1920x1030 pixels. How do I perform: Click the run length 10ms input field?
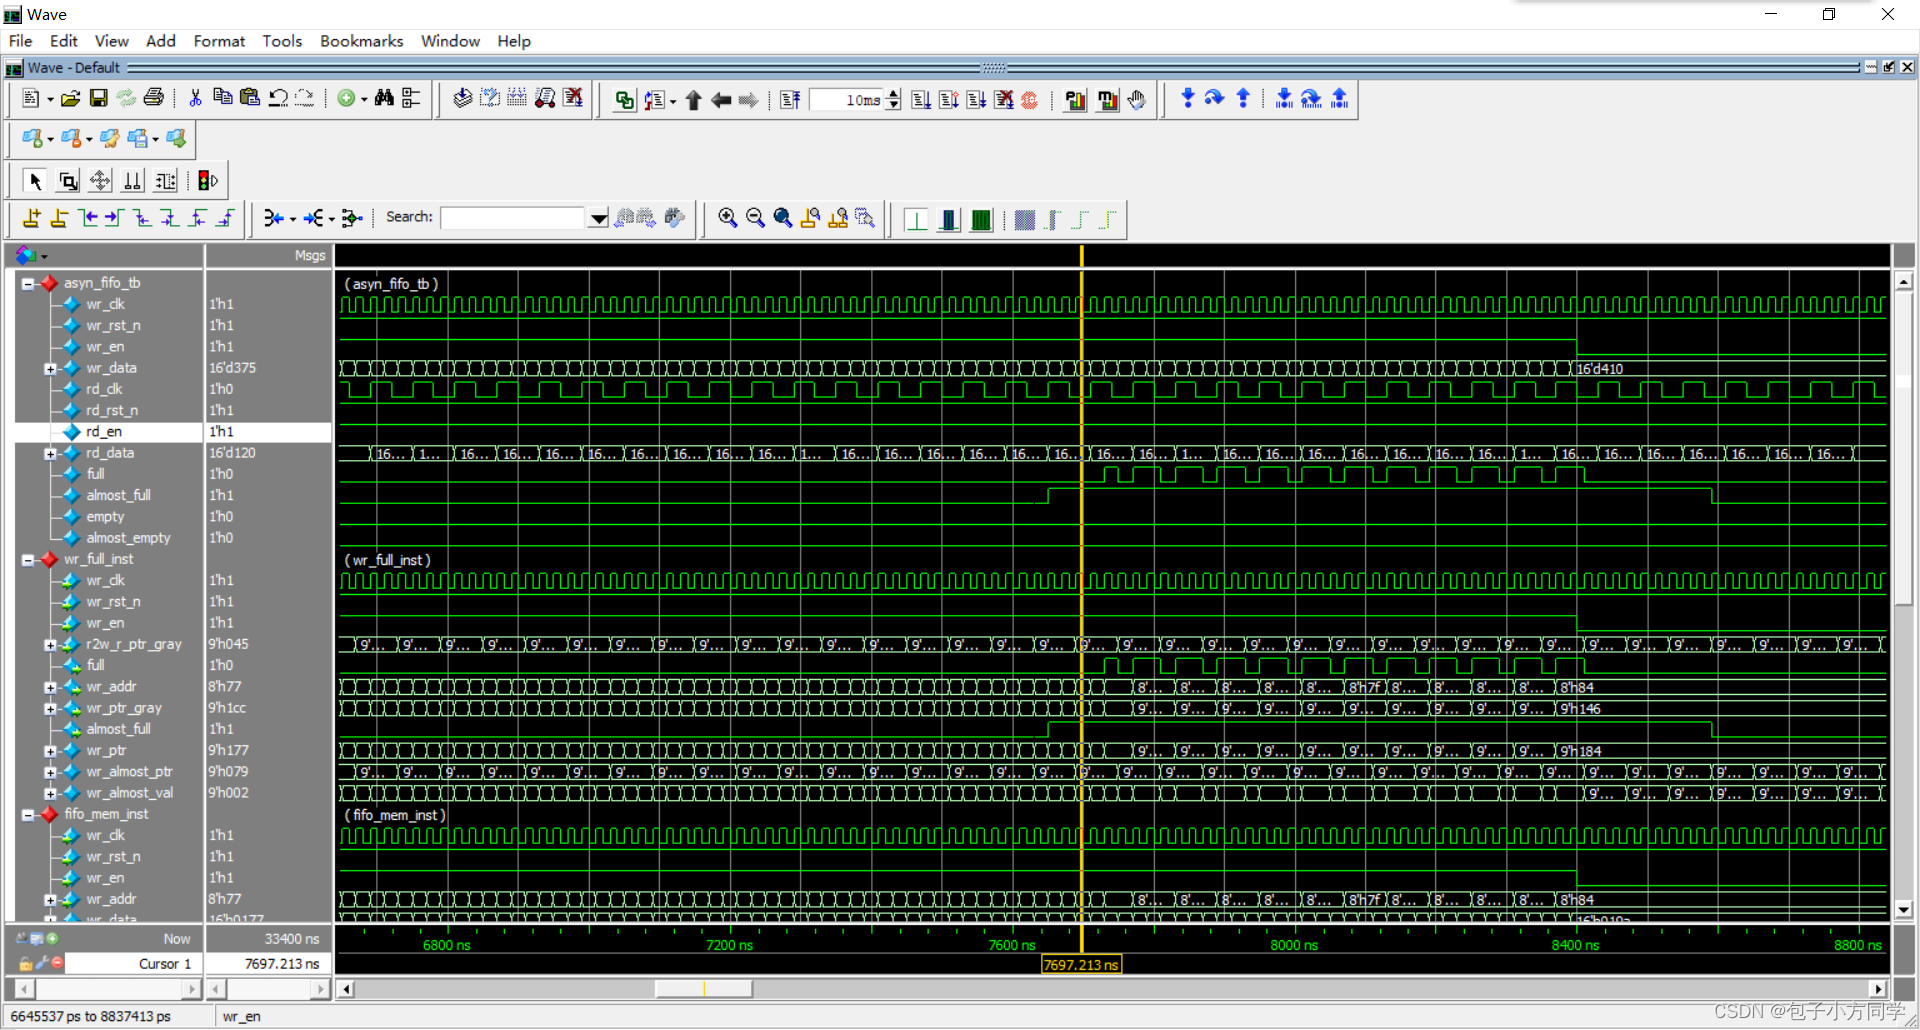(847, 100)
